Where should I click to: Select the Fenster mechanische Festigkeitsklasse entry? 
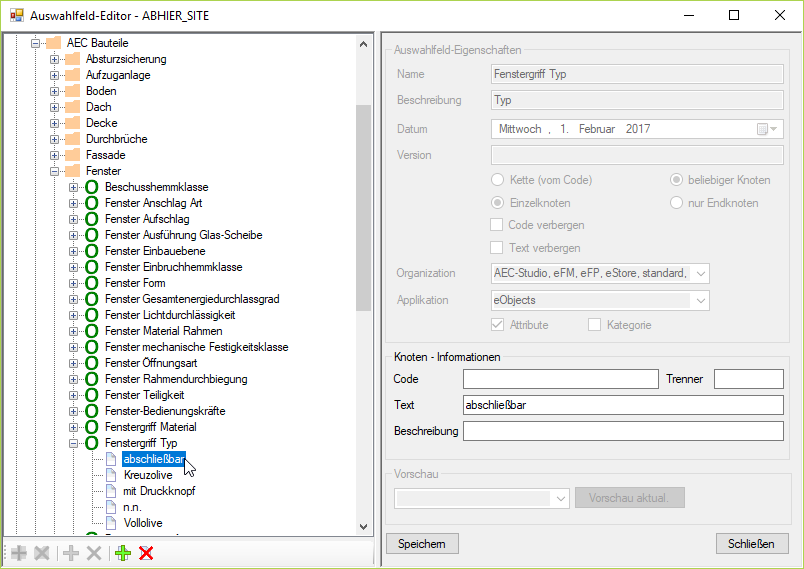pos(197,347)
